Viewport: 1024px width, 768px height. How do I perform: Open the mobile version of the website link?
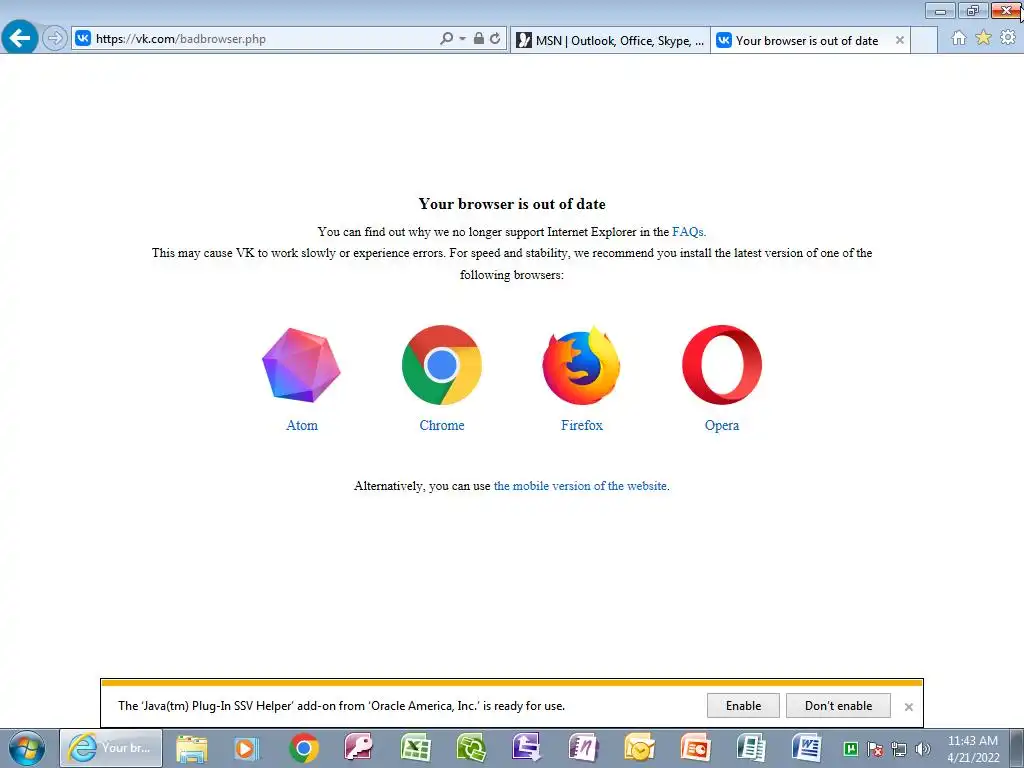580,486
